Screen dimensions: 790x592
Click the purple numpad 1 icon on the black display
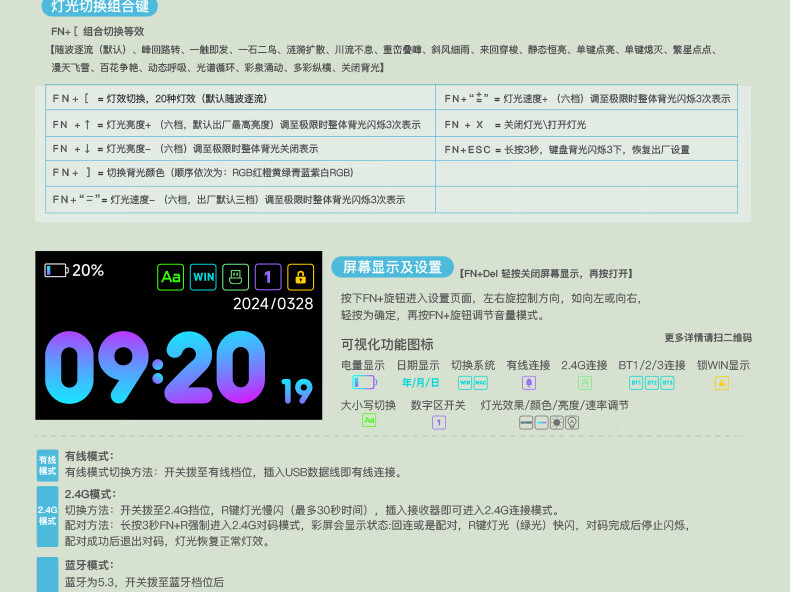pyautogui.click(x=267, y=276)
